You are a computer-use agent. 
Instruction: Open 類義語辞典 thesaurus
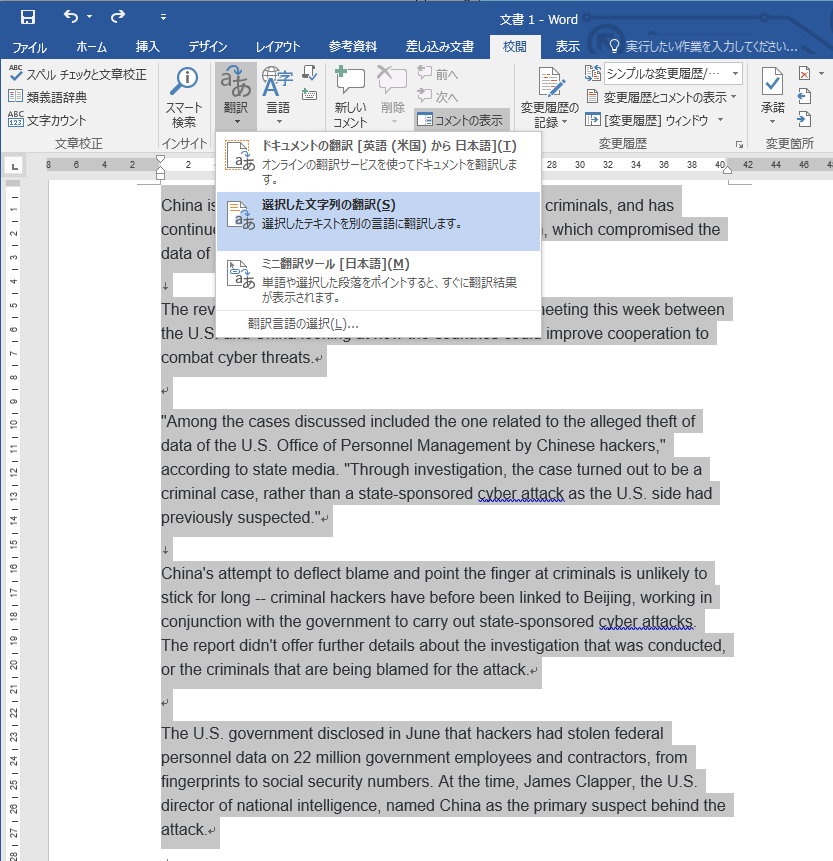(x=48, y=97)
